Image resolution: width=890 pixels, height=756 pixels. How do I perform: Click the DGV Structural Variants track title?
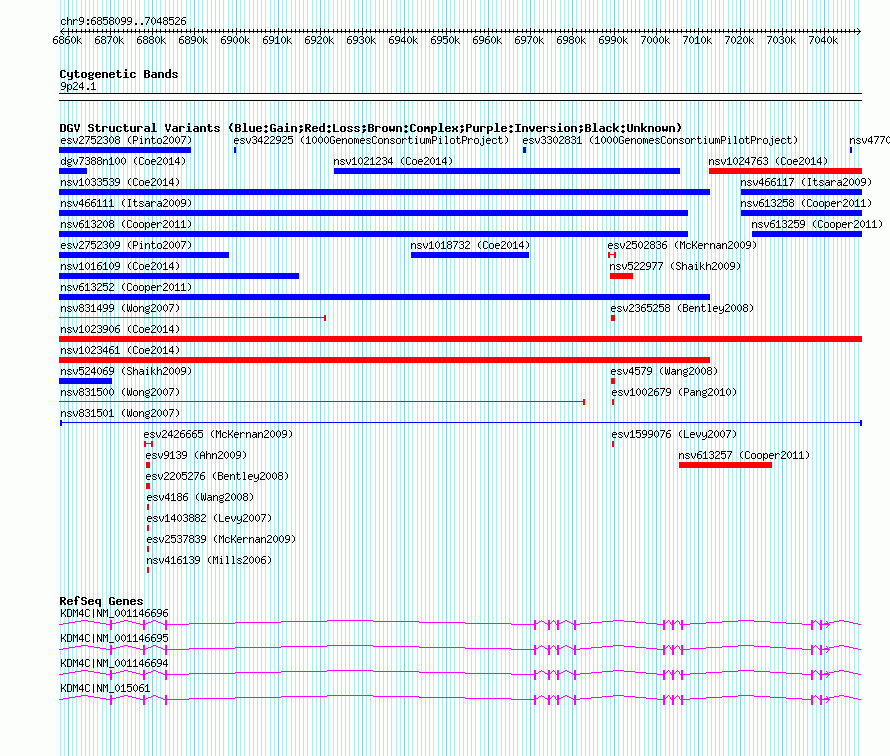pos(371,128)
